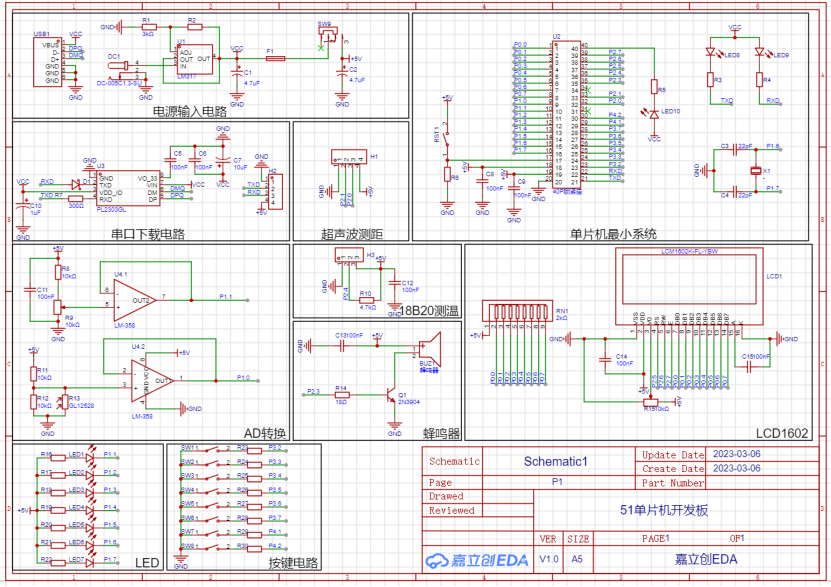831x587 pixels.
Task: Select the 2N3904 transistor Q1
Action: coord(391,393)
